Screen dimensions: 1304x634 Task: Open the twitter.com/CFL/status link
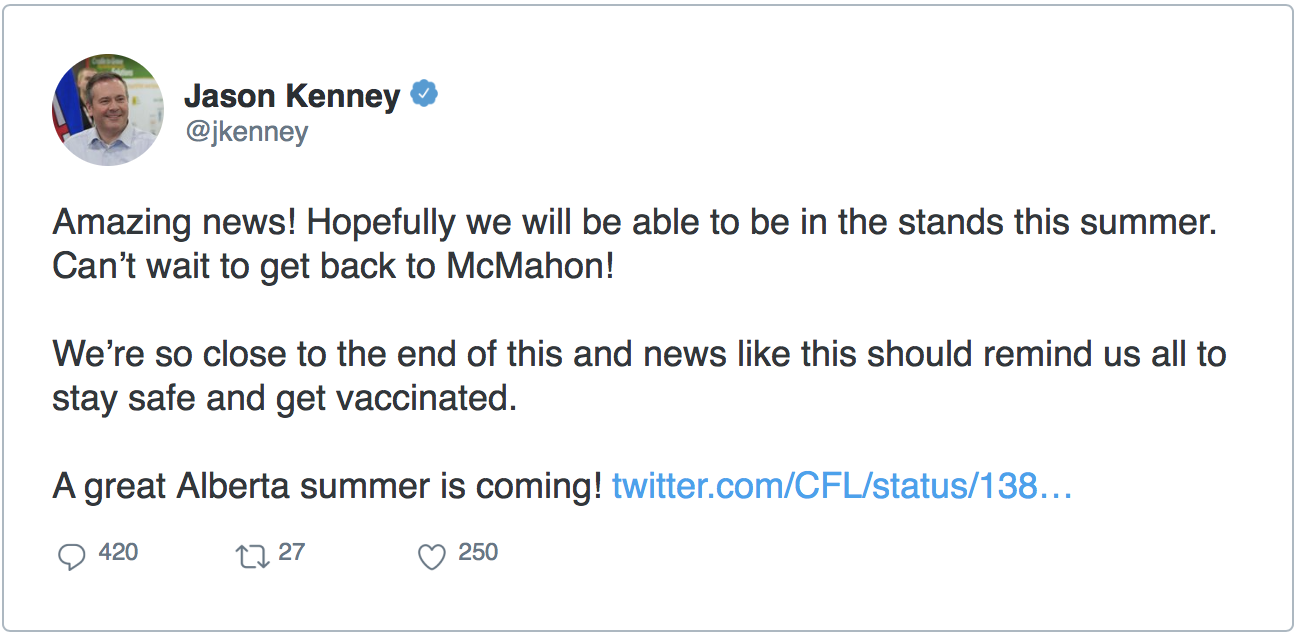(842, 487)
